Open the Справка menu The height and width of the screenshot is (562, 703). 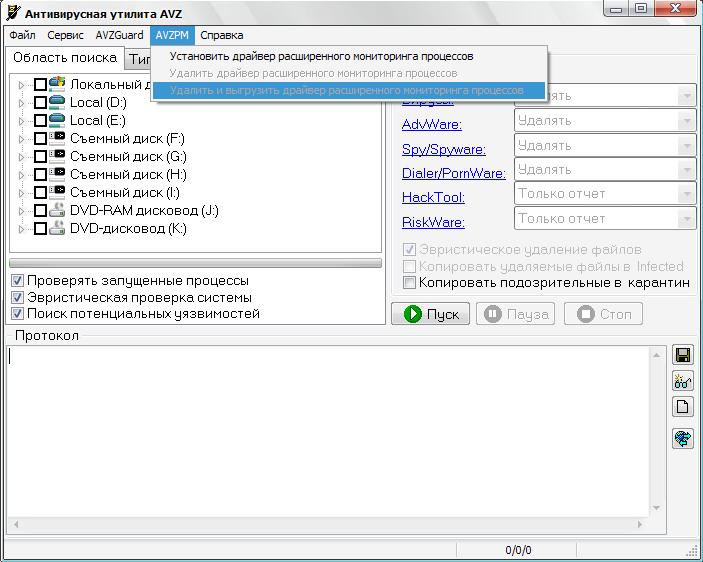pos(221,35)
